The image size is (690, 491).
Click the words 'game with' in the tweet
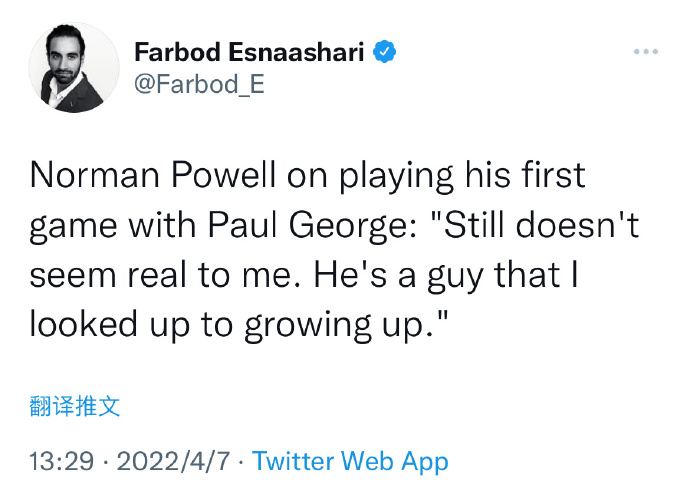pyautogui.click(x=113, y=227)
